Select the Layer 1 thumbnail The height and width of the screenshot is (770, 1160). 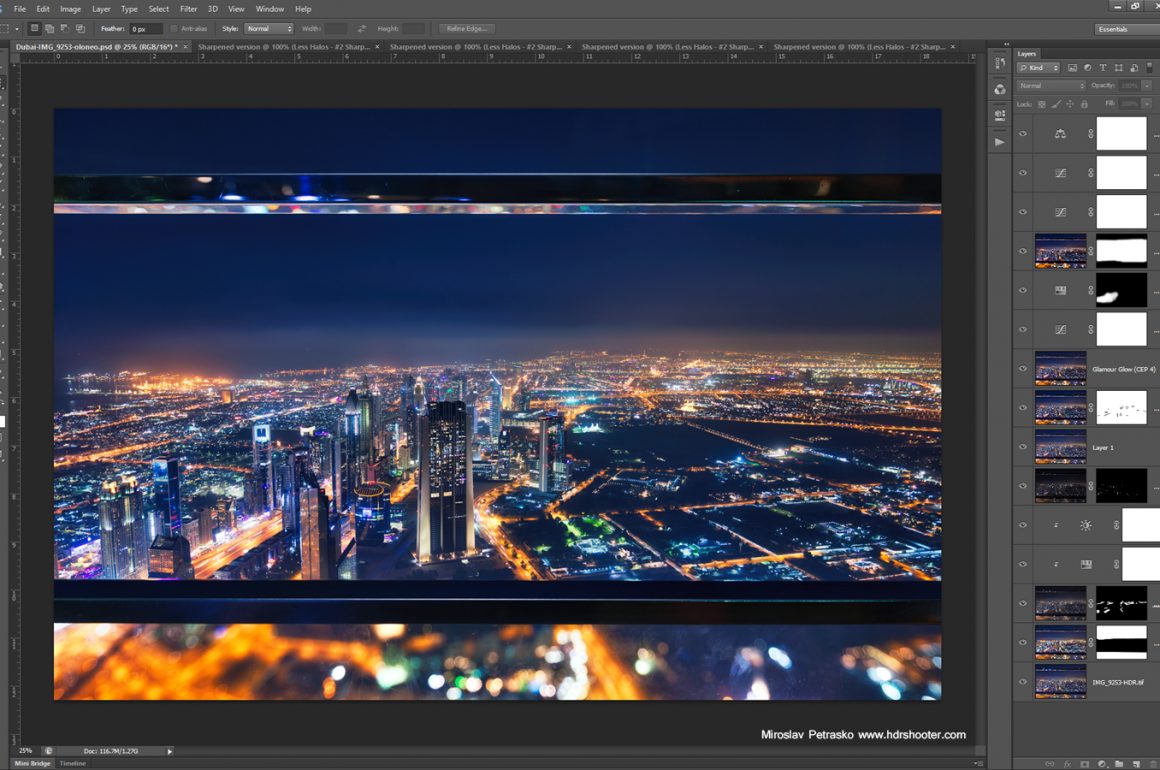(1060, 447)
